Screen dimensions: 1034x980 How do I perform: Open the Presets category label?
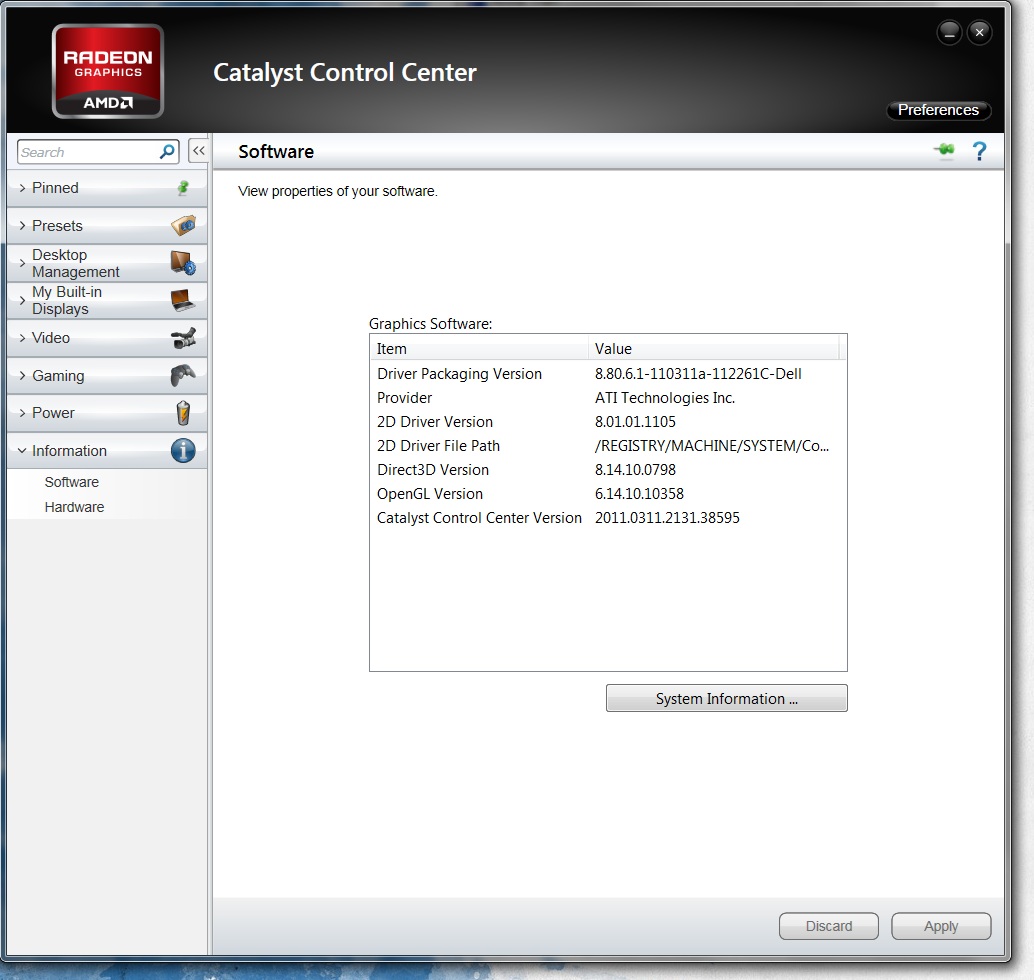[57, 226]
